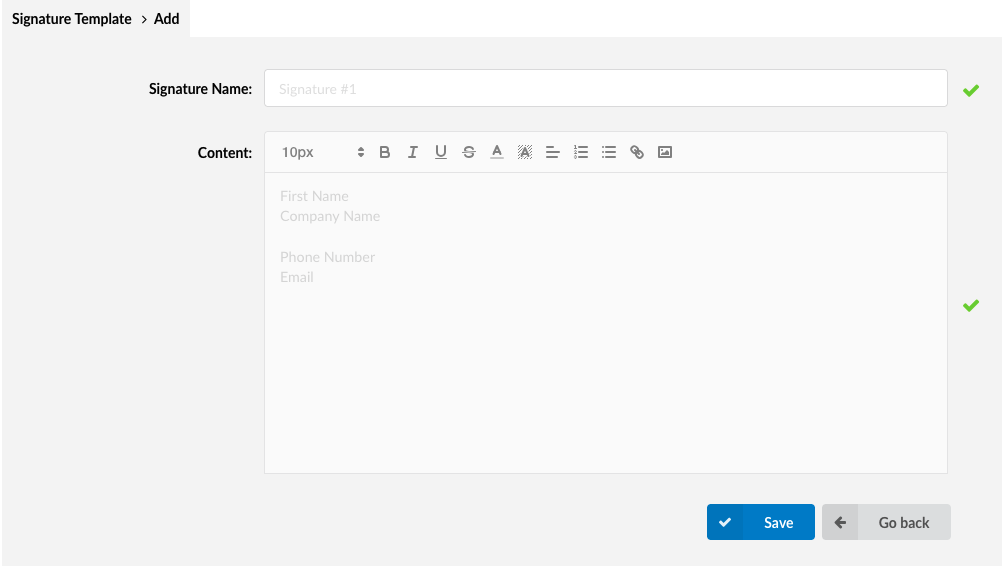Click the Content: label
The image size is (1002, 568).
[x=224, y=153]
